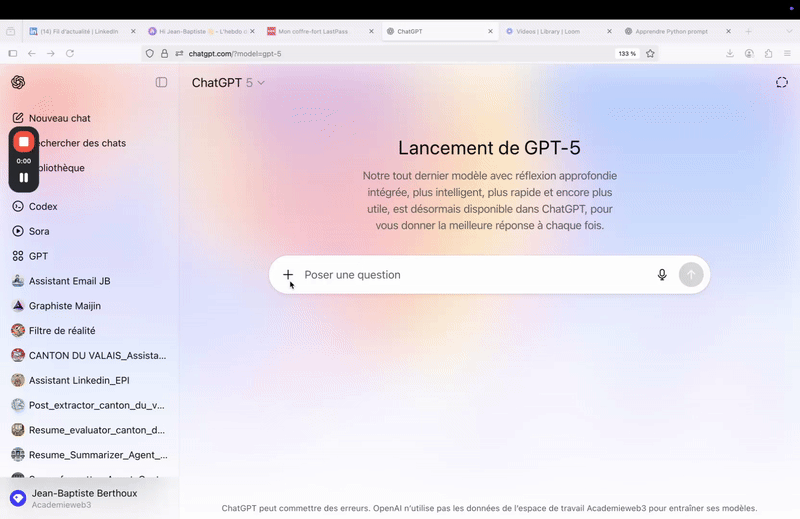This screenshot has width=800, height=519.
Task: Click the microphone dictation icon
Action: point(662,275)
